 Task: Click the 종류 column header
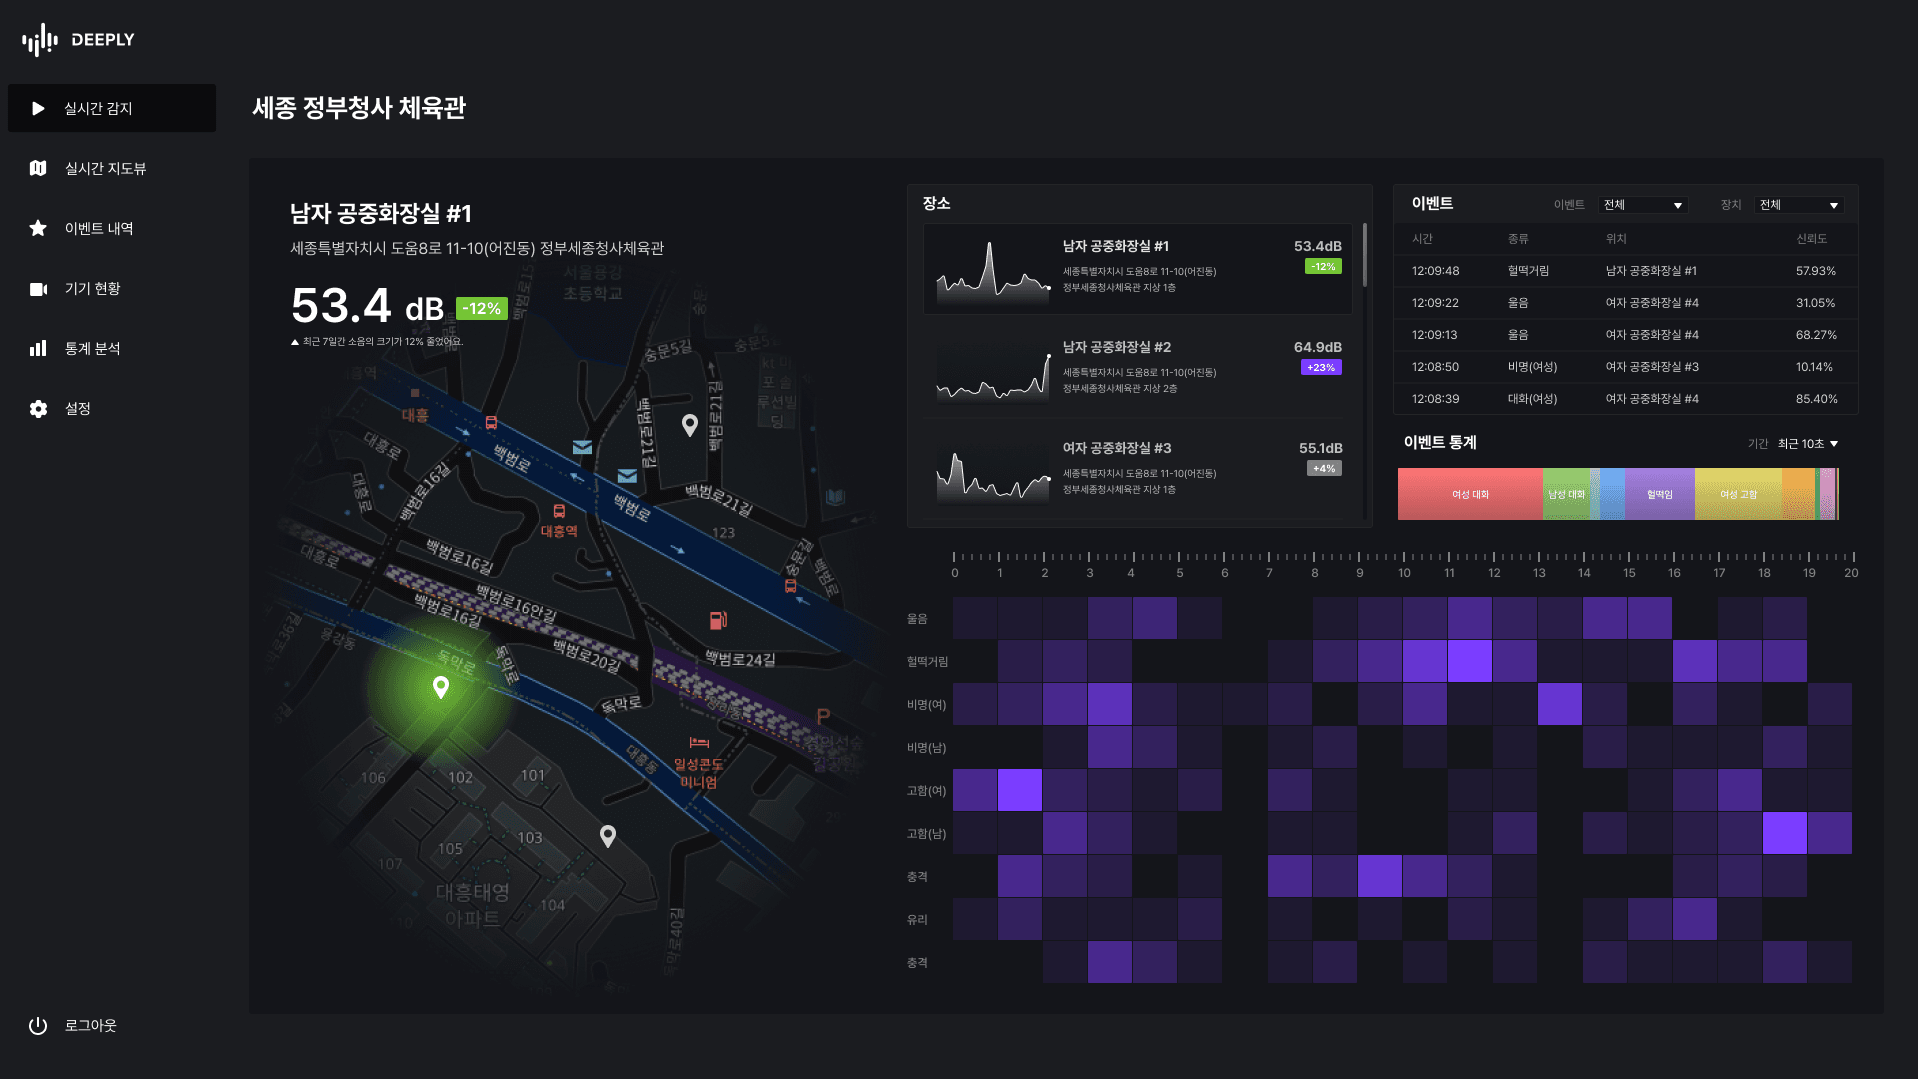1518,239
